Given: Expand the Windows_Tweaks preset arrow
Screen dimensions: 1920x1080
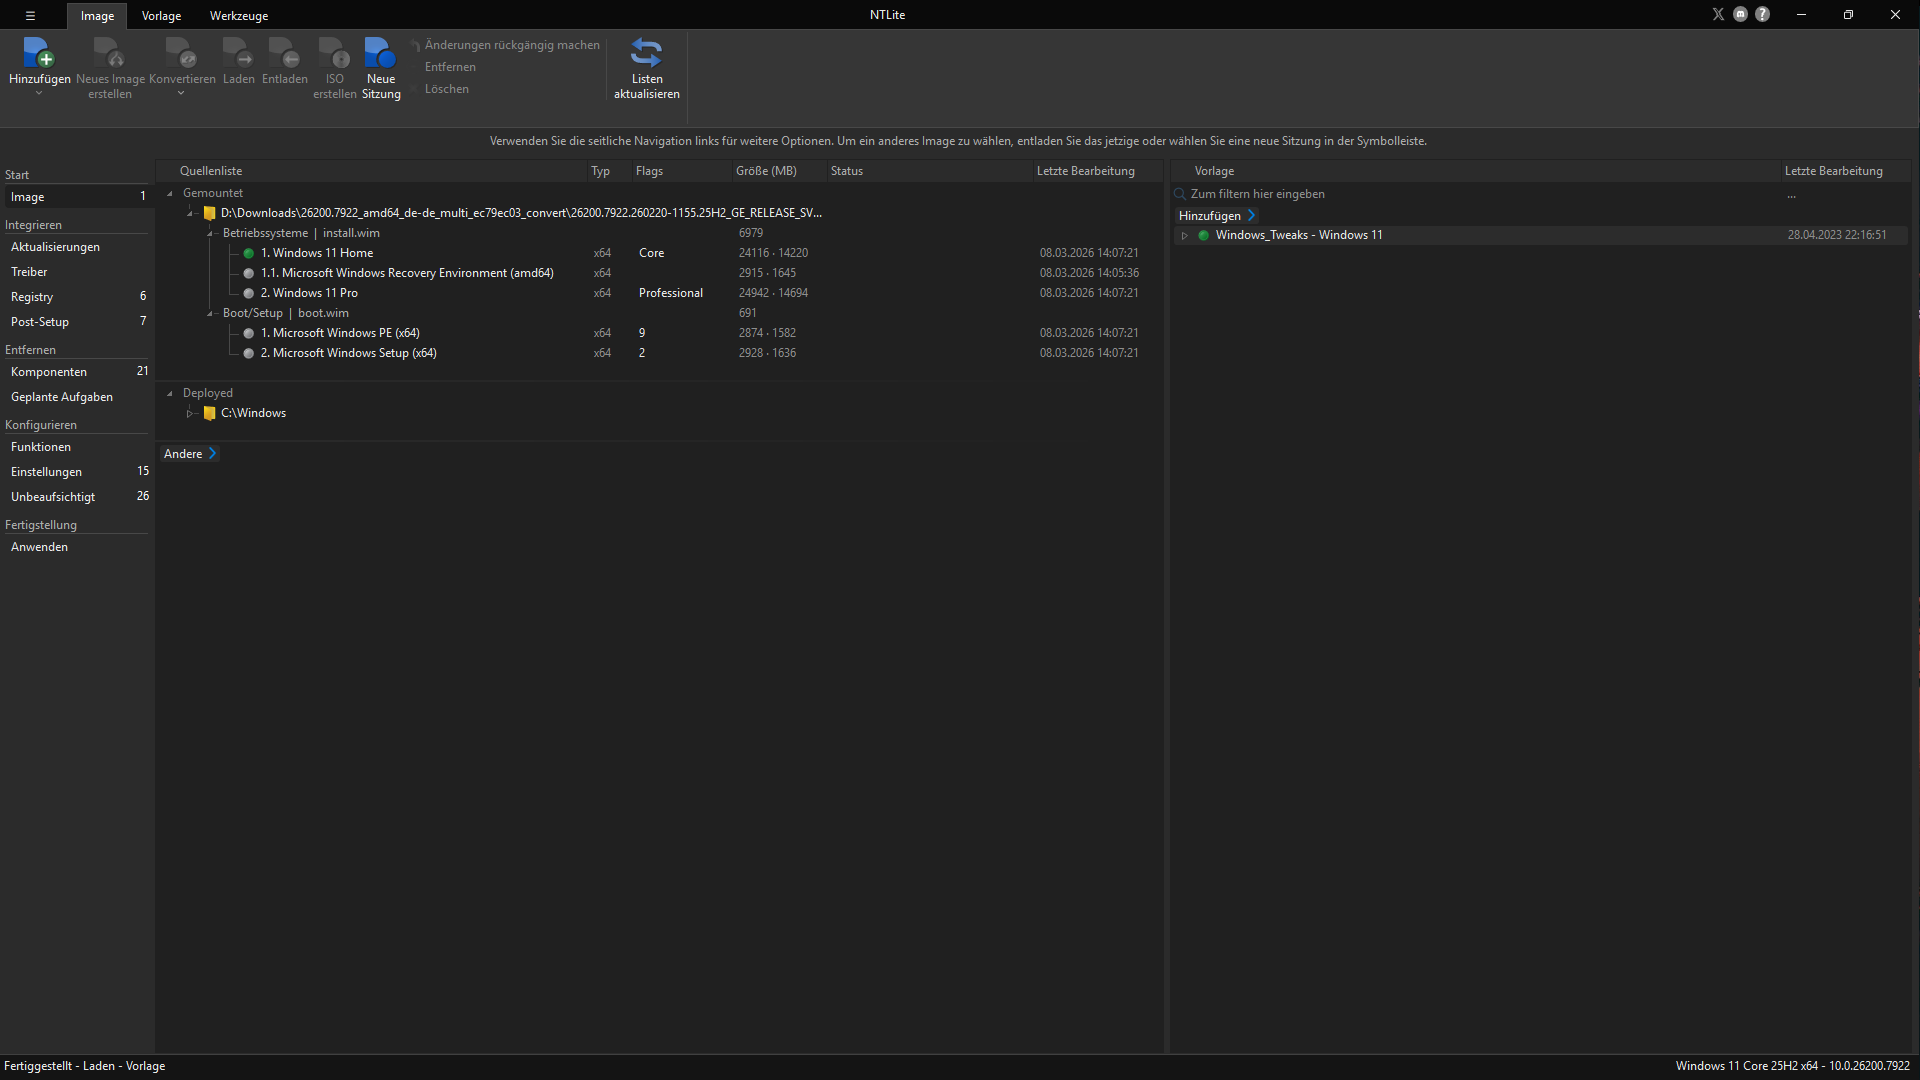Looking at the screenshot, I should (x=1185, y=236).
